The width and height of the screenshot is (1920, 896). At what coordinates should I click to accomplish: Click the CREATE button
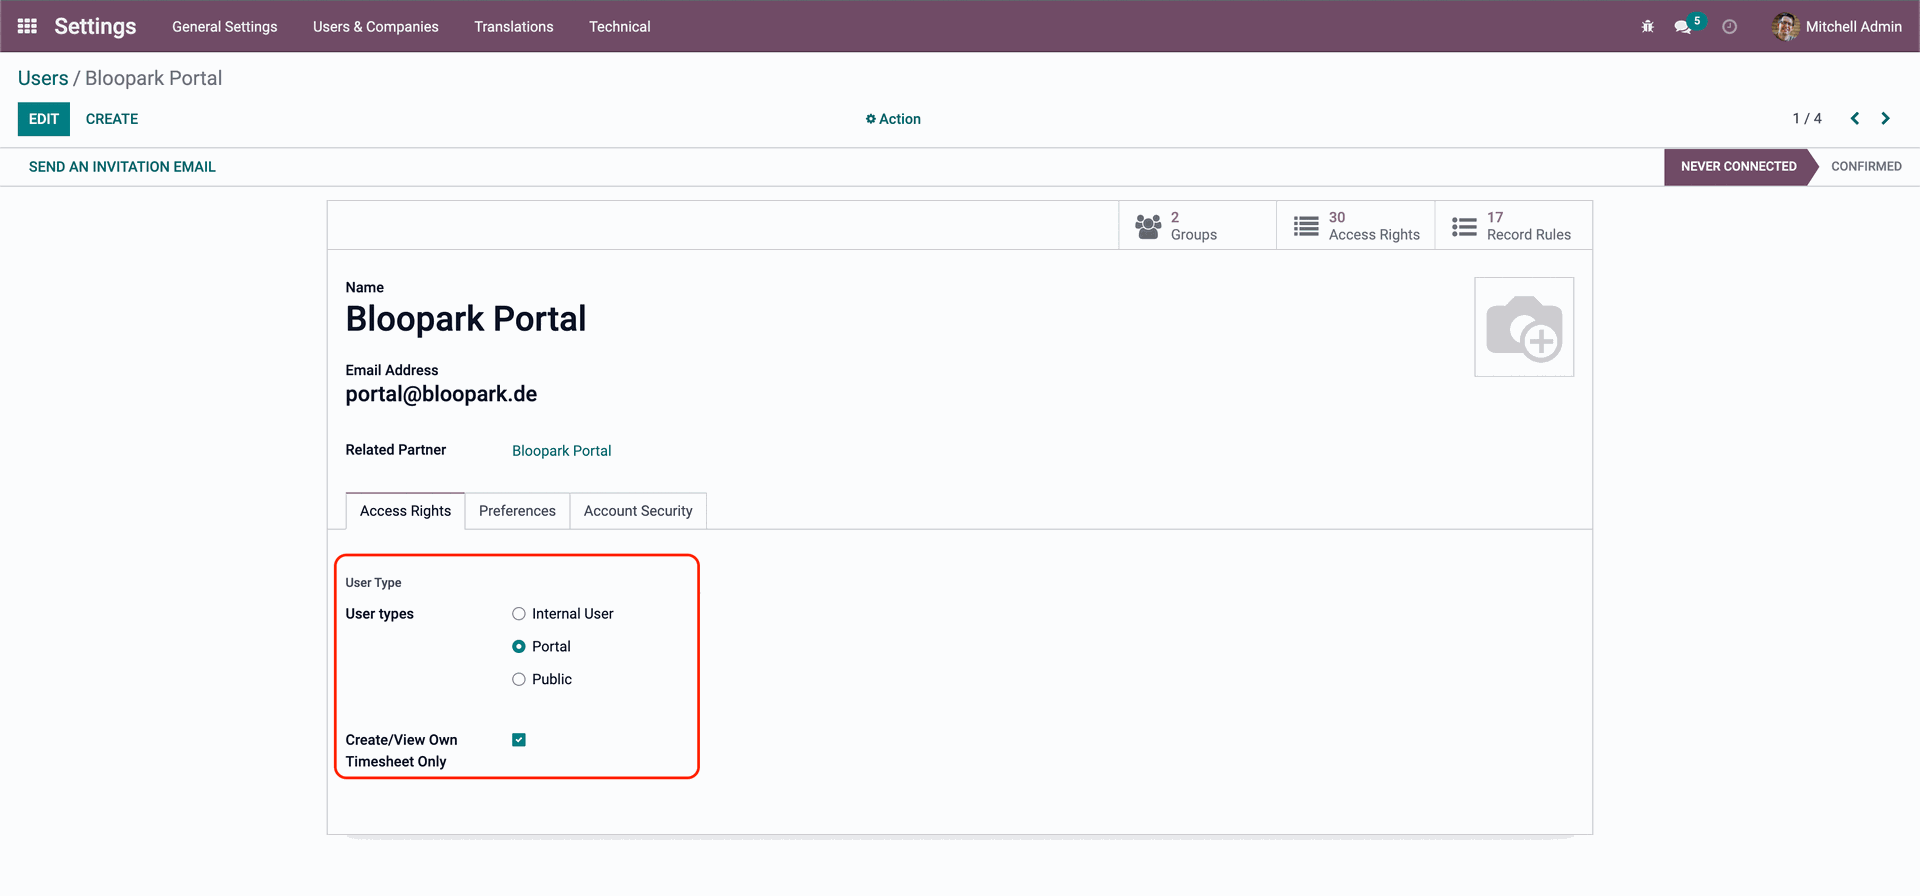point(112,119)
